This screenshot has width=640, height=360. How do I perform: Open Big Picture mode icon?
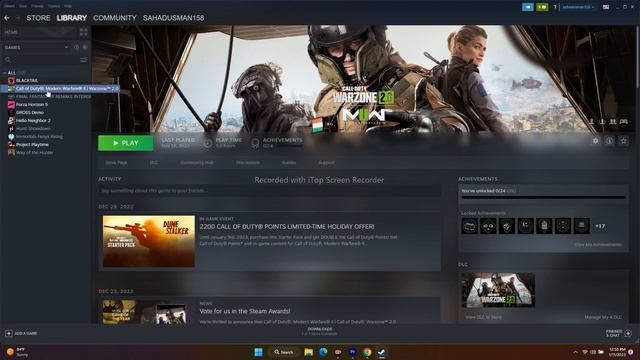click(606, 7)
